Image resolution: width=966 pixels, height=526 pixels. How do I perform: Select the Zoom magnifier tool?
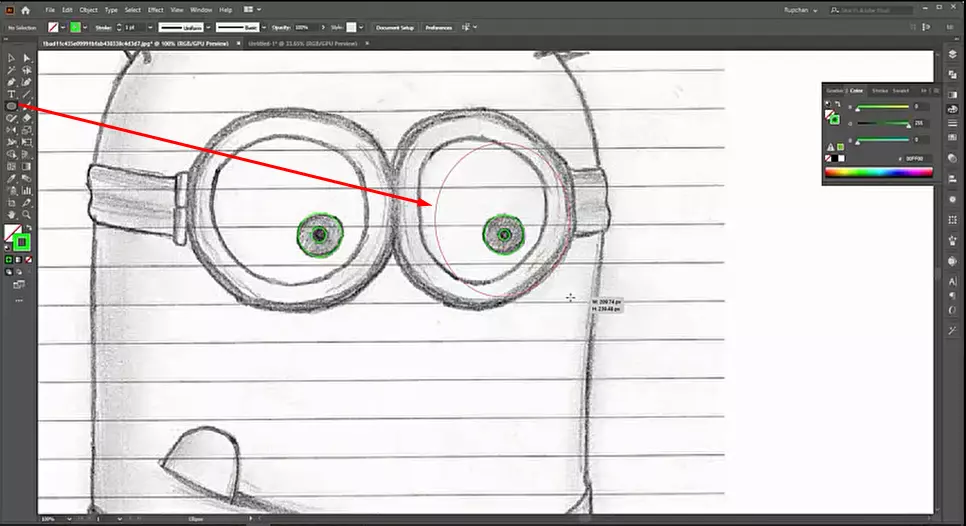(x=26, y=215)
